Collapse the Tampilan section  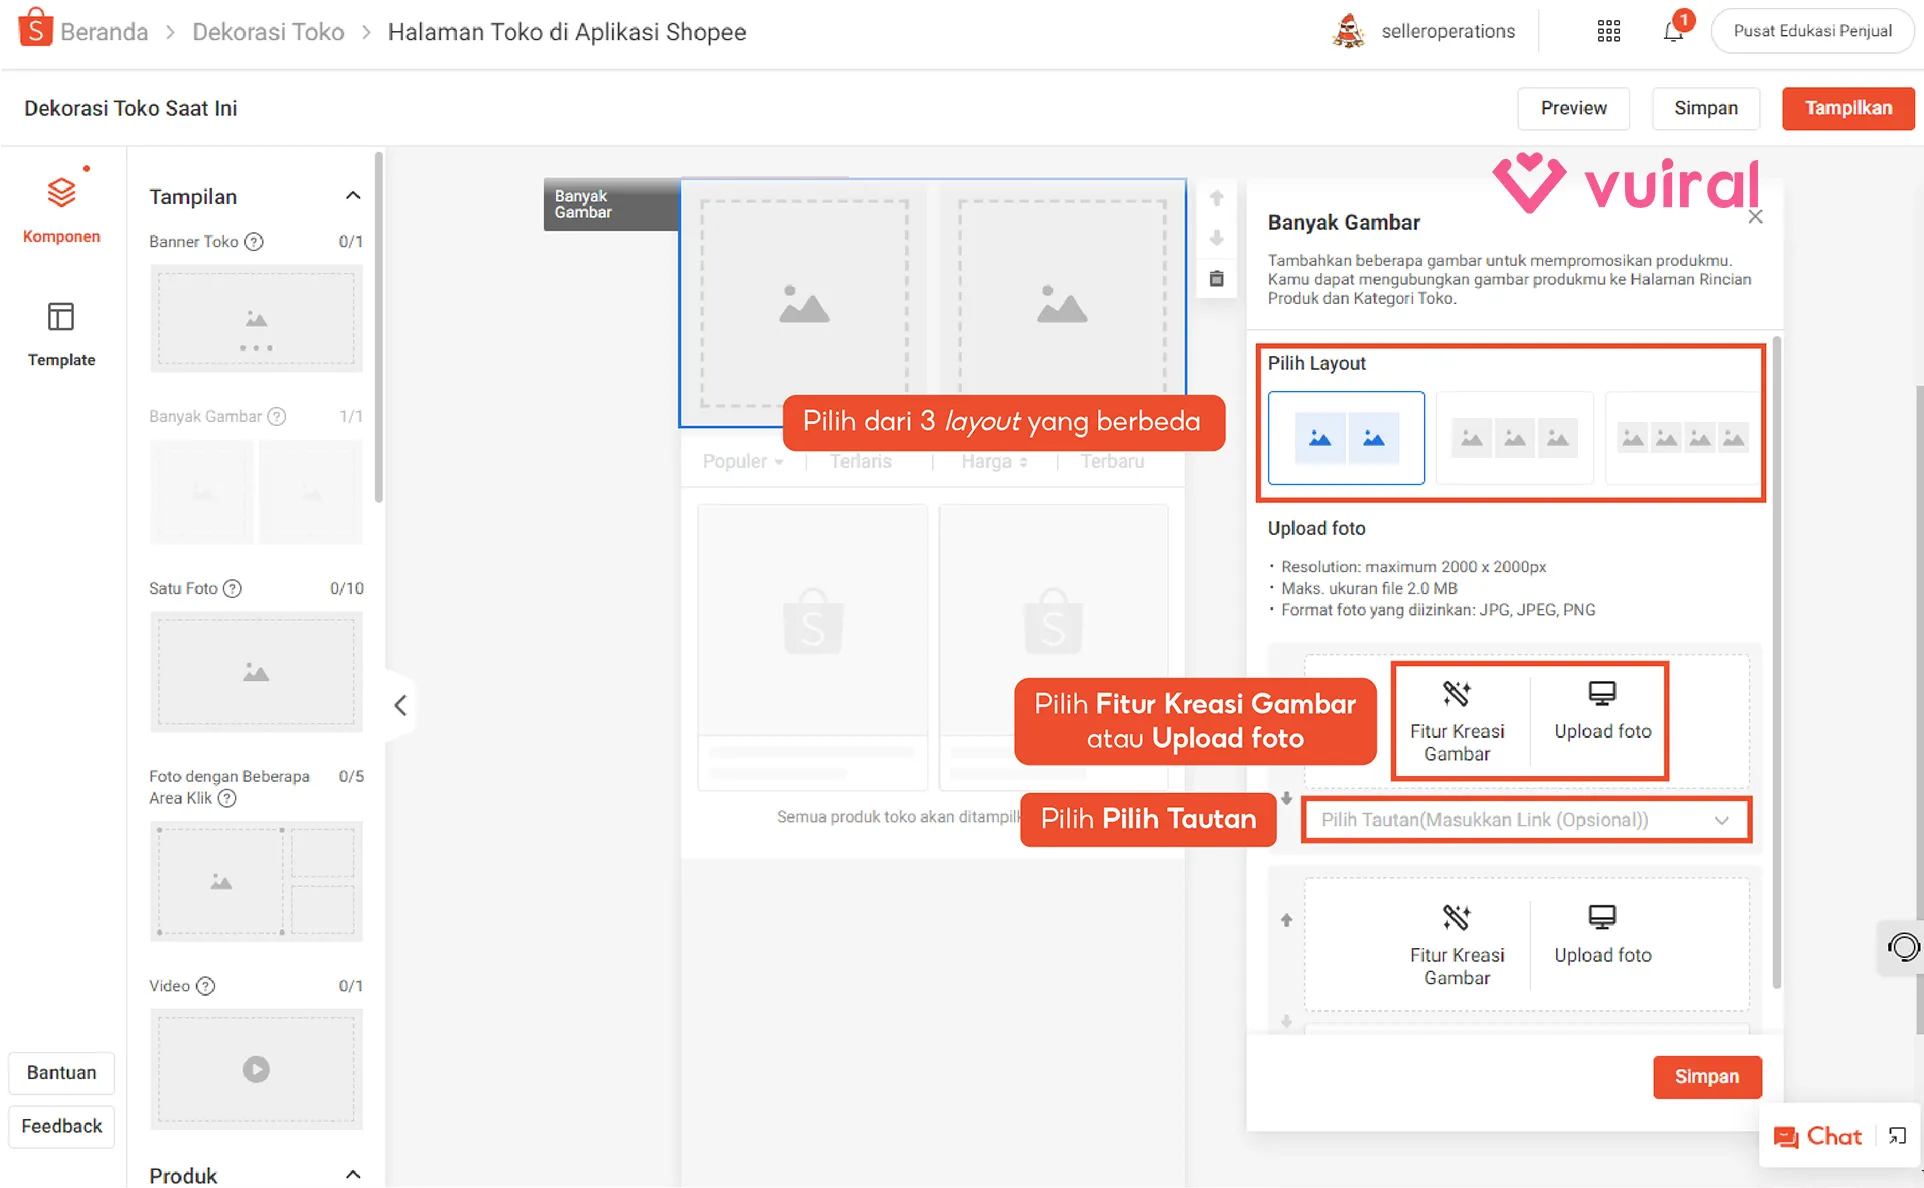pyautogui.click(x=353, y=196)
